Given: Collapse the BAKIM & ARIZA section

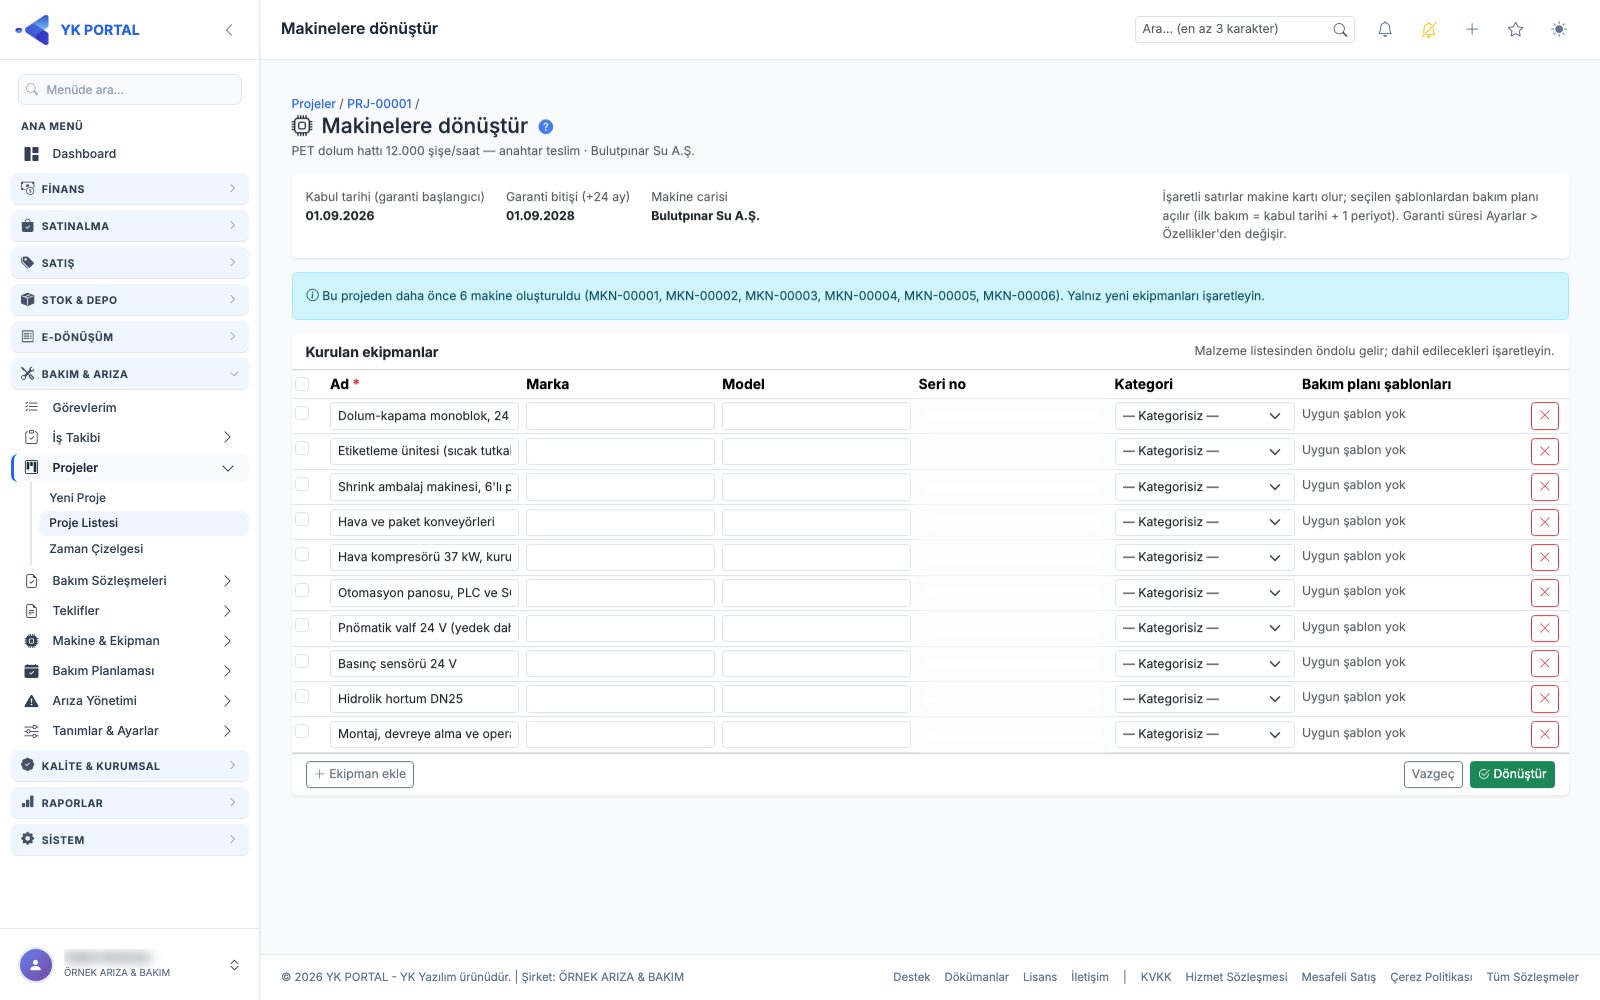Looking at the screenshot, I should click(130, 374).
